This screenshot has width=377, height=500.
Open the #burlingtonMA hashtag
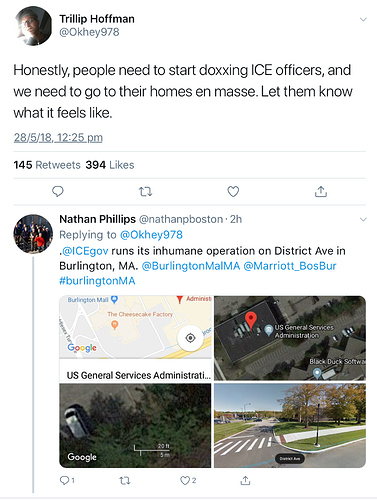(x=97, y=281)
